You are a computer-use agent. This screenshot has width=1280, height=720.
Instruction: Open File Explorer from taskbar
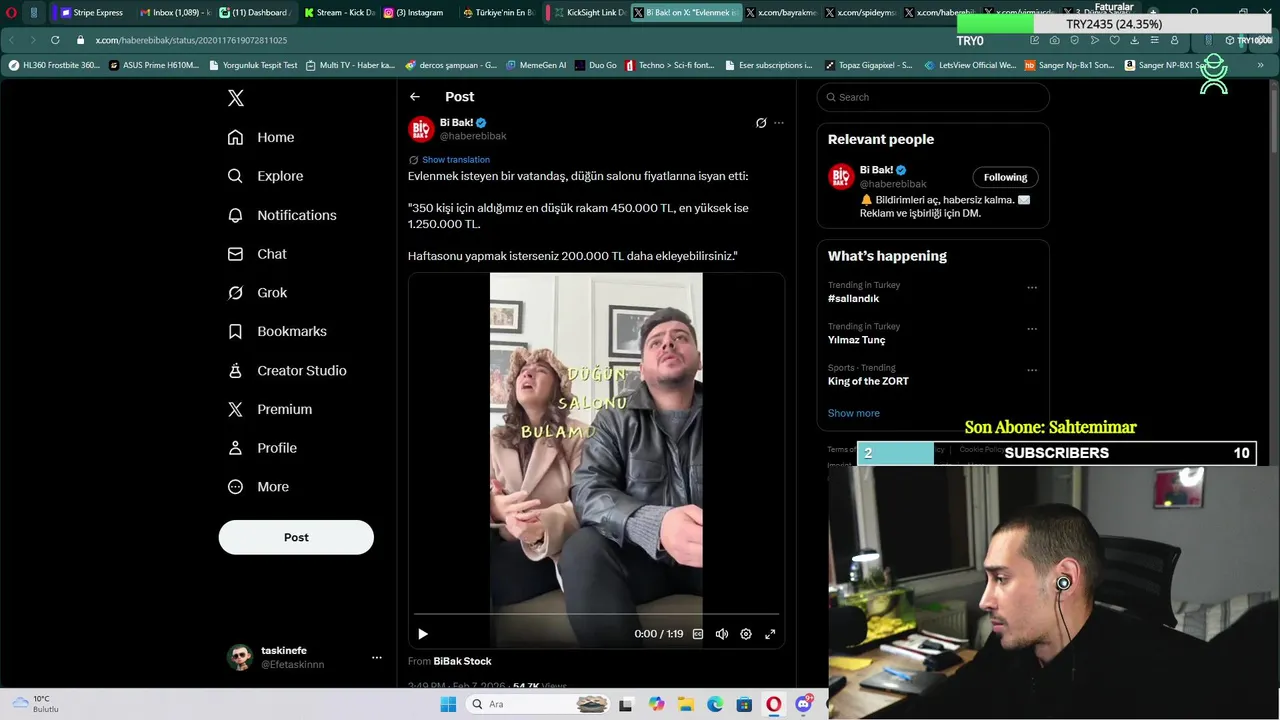coord(686,704)
